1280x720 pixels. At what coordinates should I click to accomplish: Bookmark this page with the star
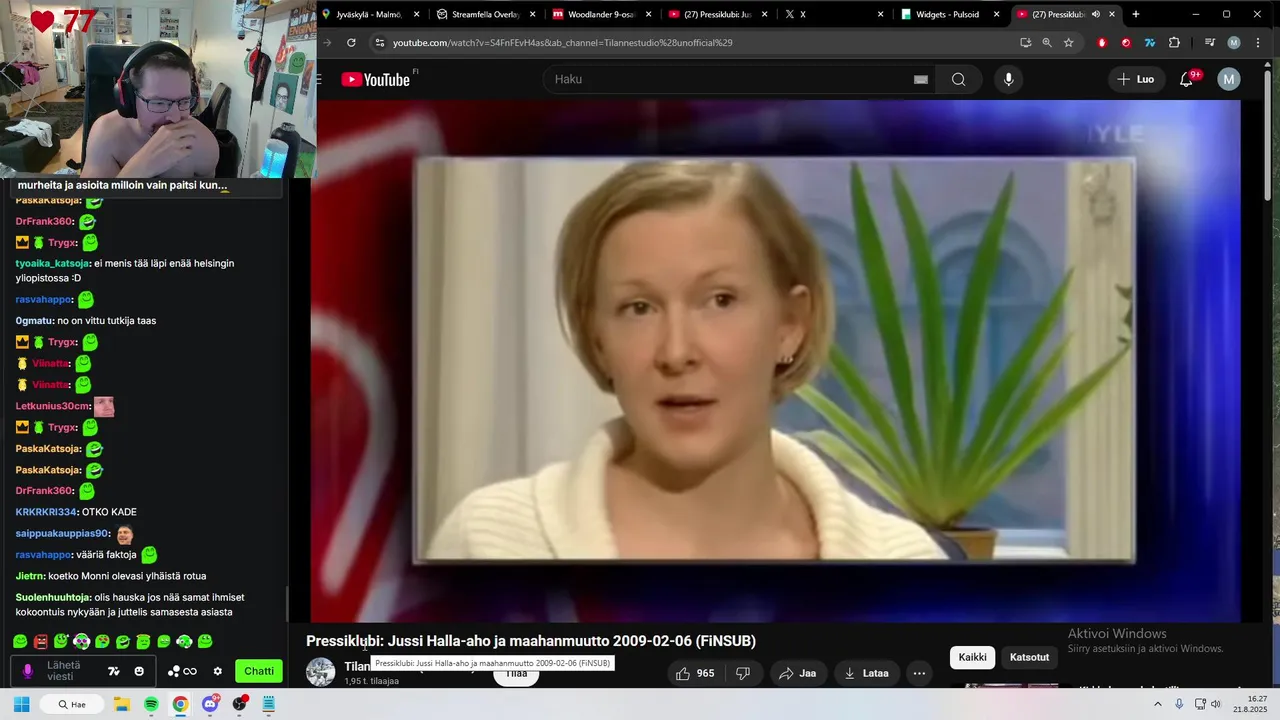1069,43
